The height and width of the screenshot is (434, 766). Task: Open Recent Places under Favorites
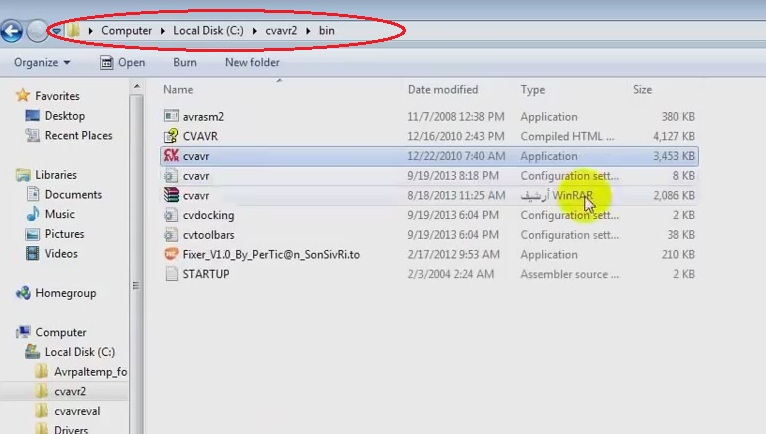pos(78,135)
